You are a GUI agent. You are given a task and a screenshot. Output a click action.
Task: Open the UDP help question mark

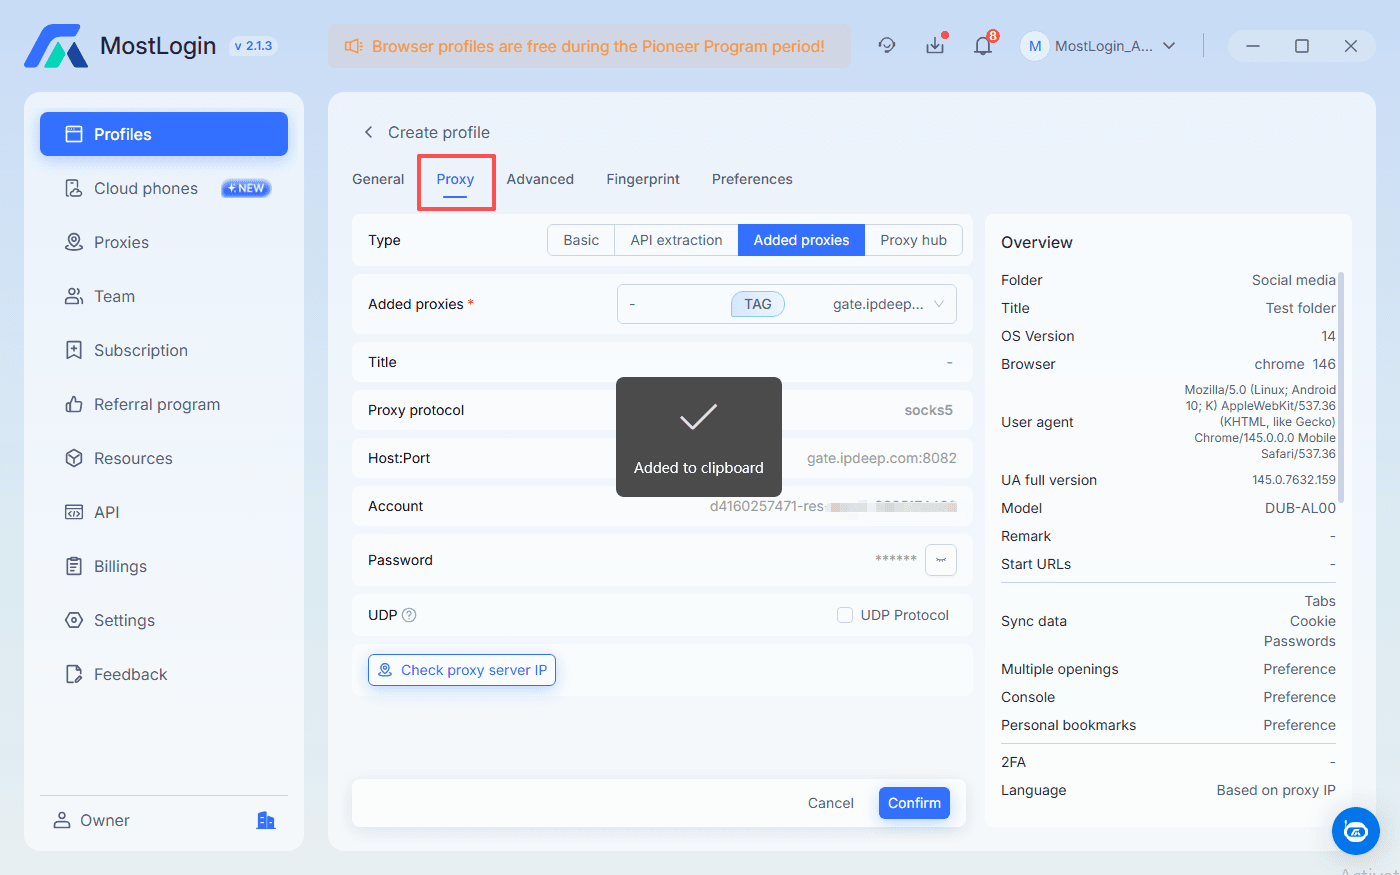(x=407, y=615)
